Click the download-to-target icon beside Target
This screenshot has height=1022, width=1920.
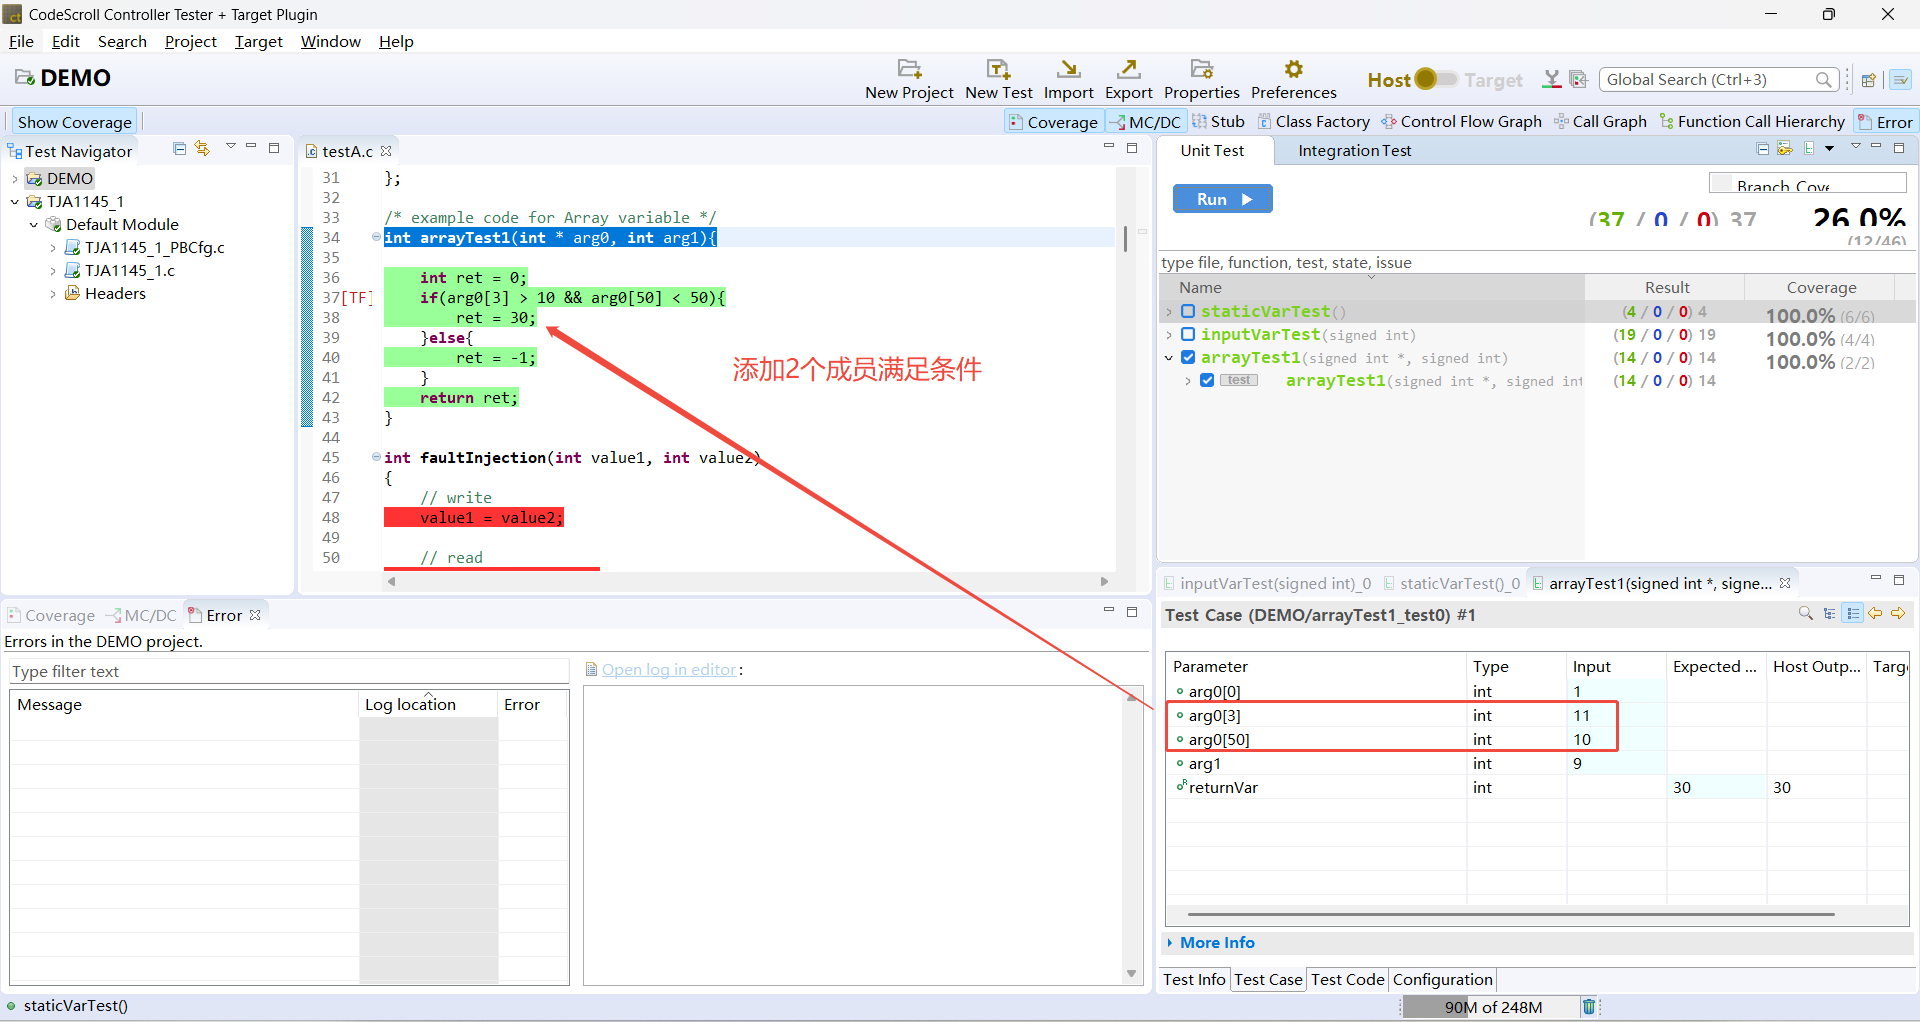click(1552, 79)
